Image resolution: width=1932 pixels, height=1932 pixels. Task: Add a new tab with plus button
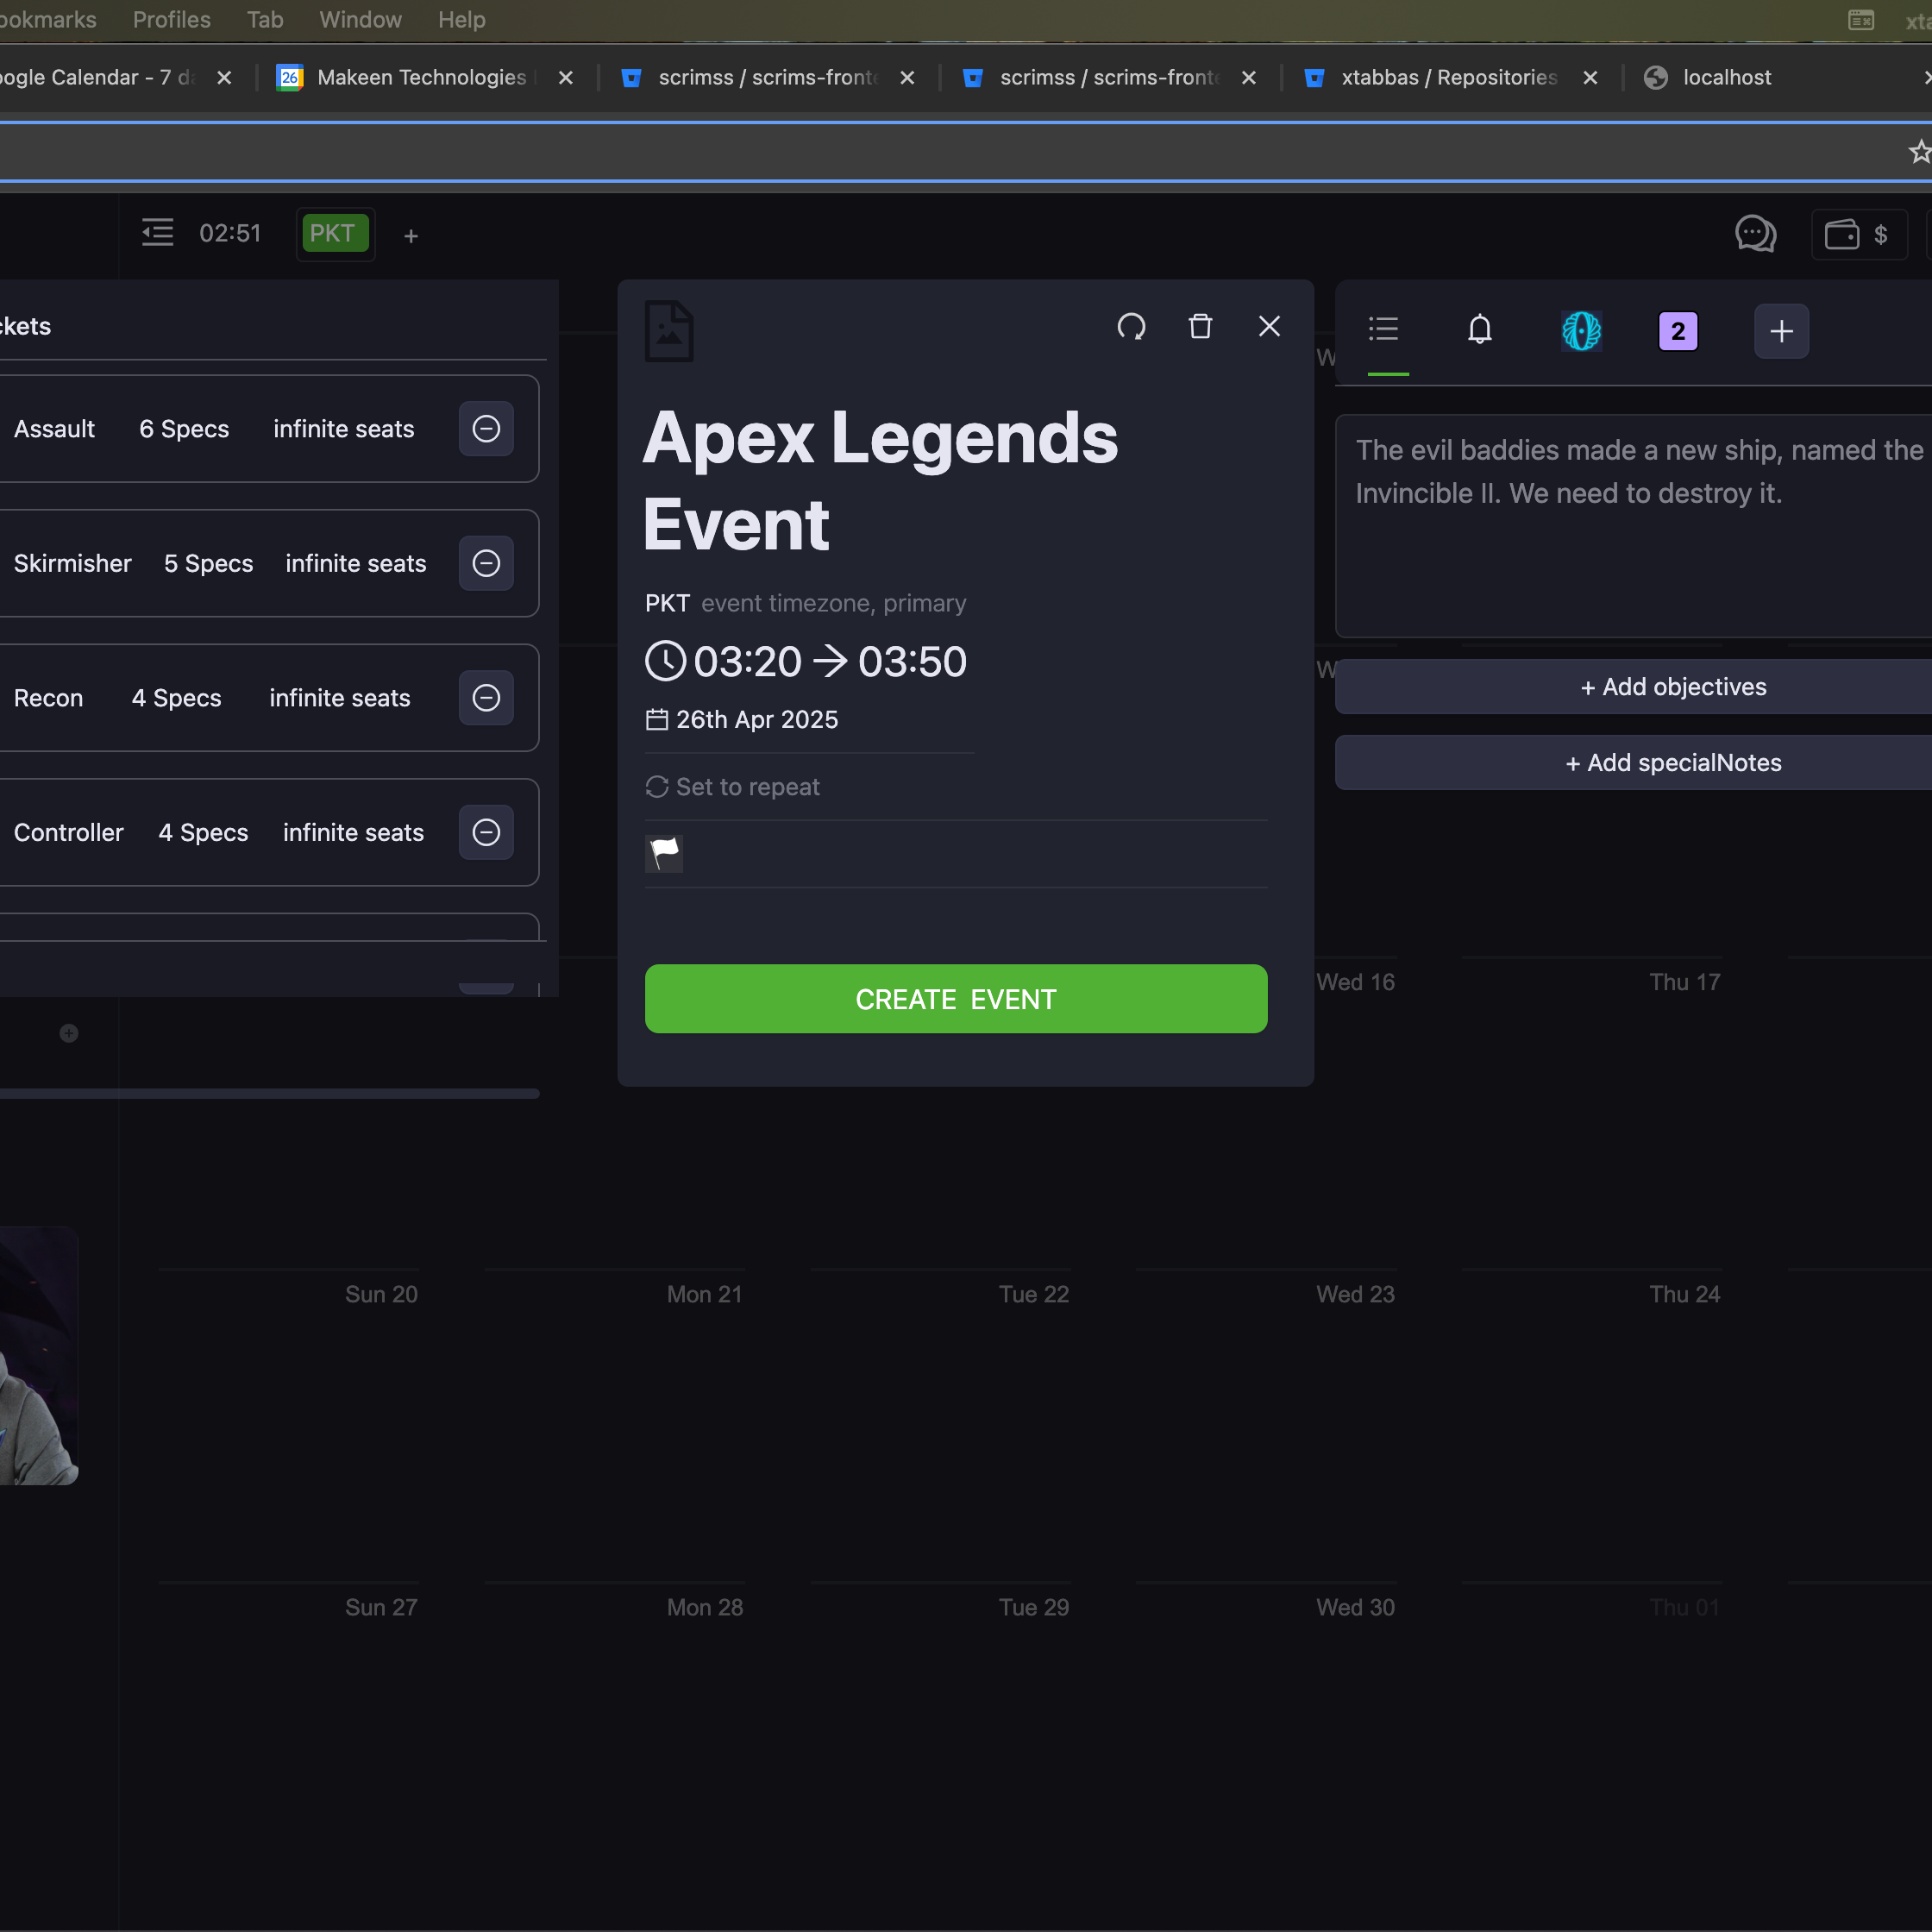click(1781, 331)
